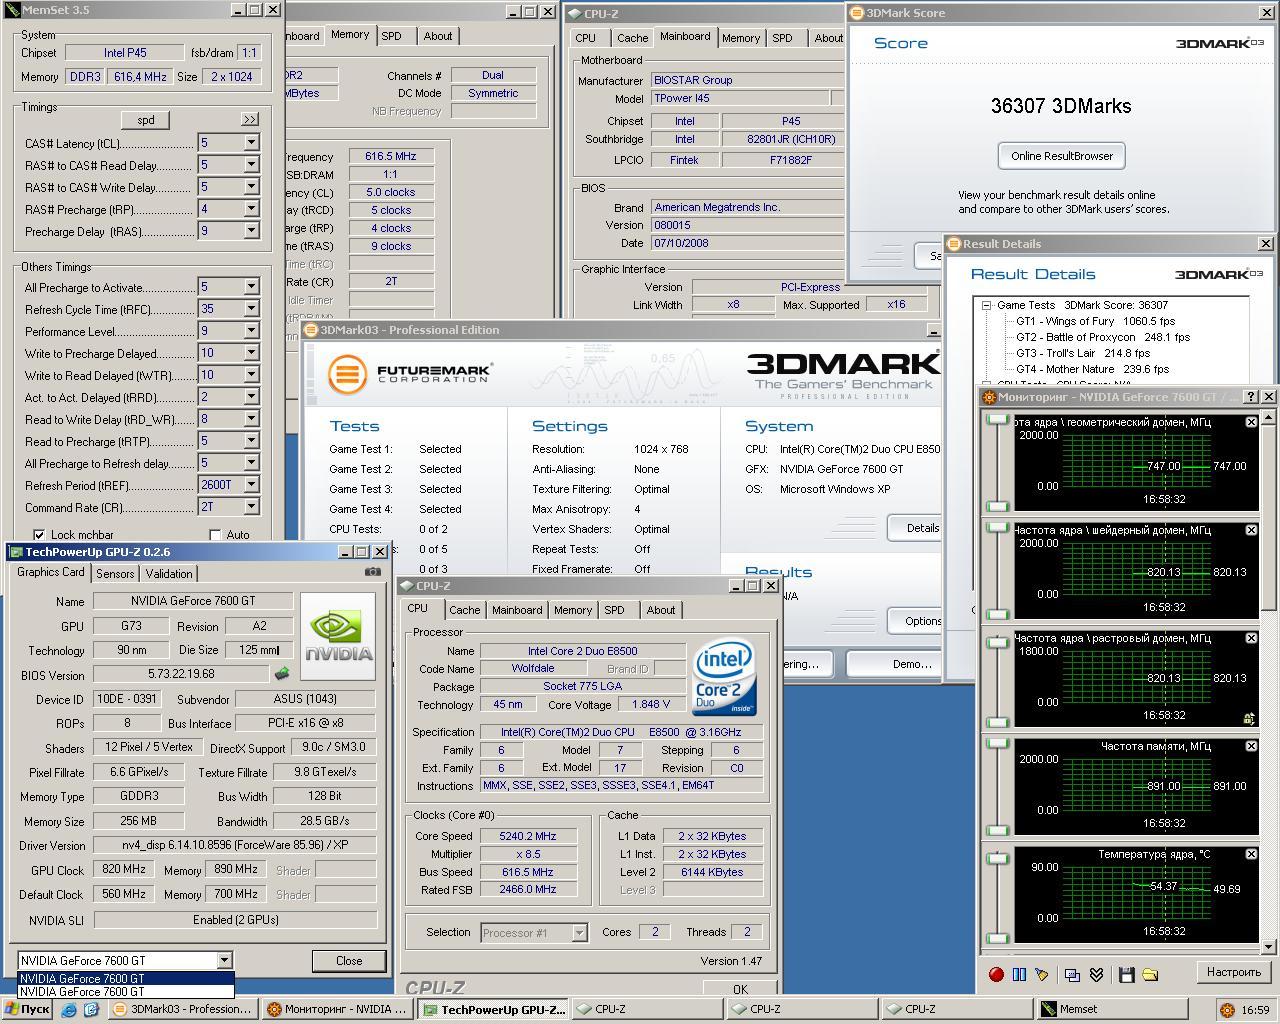Open the Processor #1 selection dropdown in CPU-Z

(x=578, y=933)
